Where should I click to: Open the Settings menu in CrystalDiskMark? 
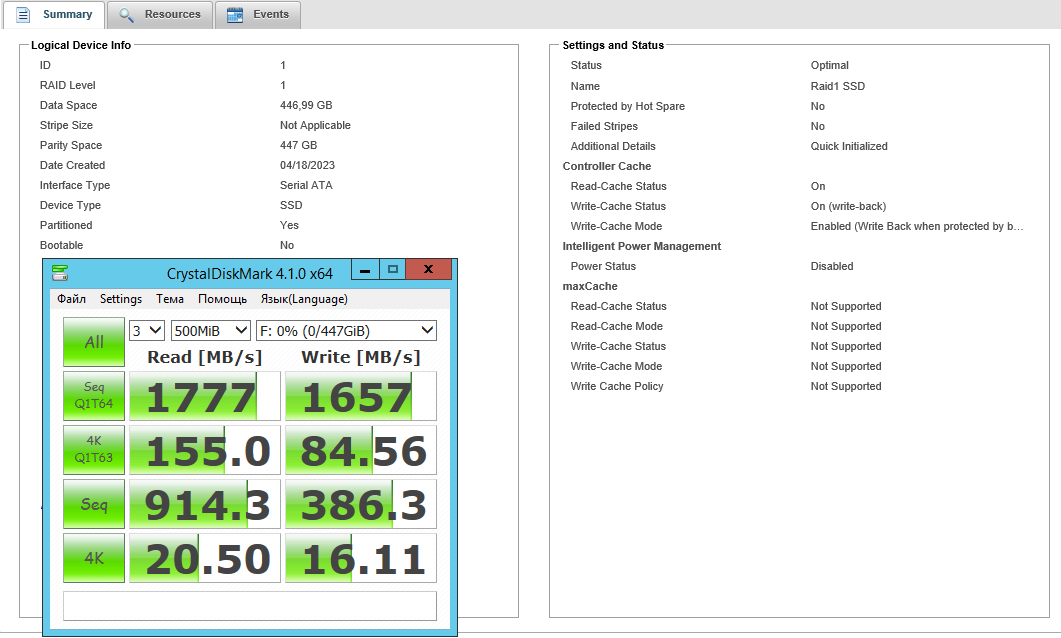121,299
